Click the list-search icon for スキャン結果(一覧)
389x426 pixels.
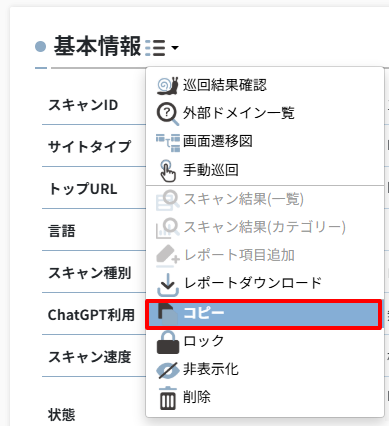(x=168, y=200)
